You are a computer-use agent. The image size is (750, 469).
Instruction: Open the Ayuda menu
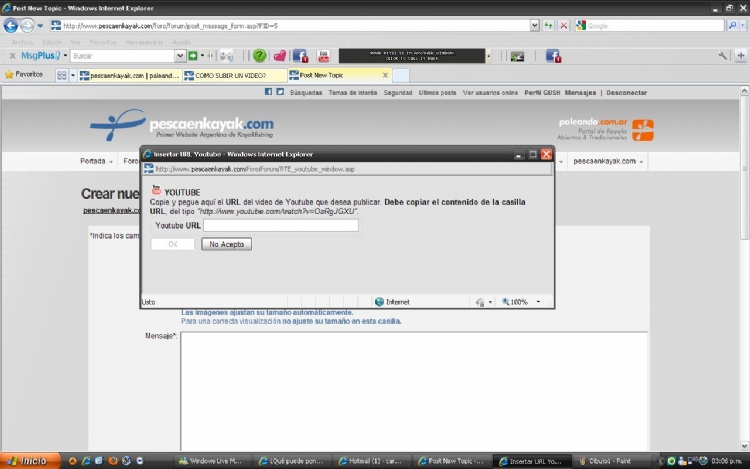[181, 42]
